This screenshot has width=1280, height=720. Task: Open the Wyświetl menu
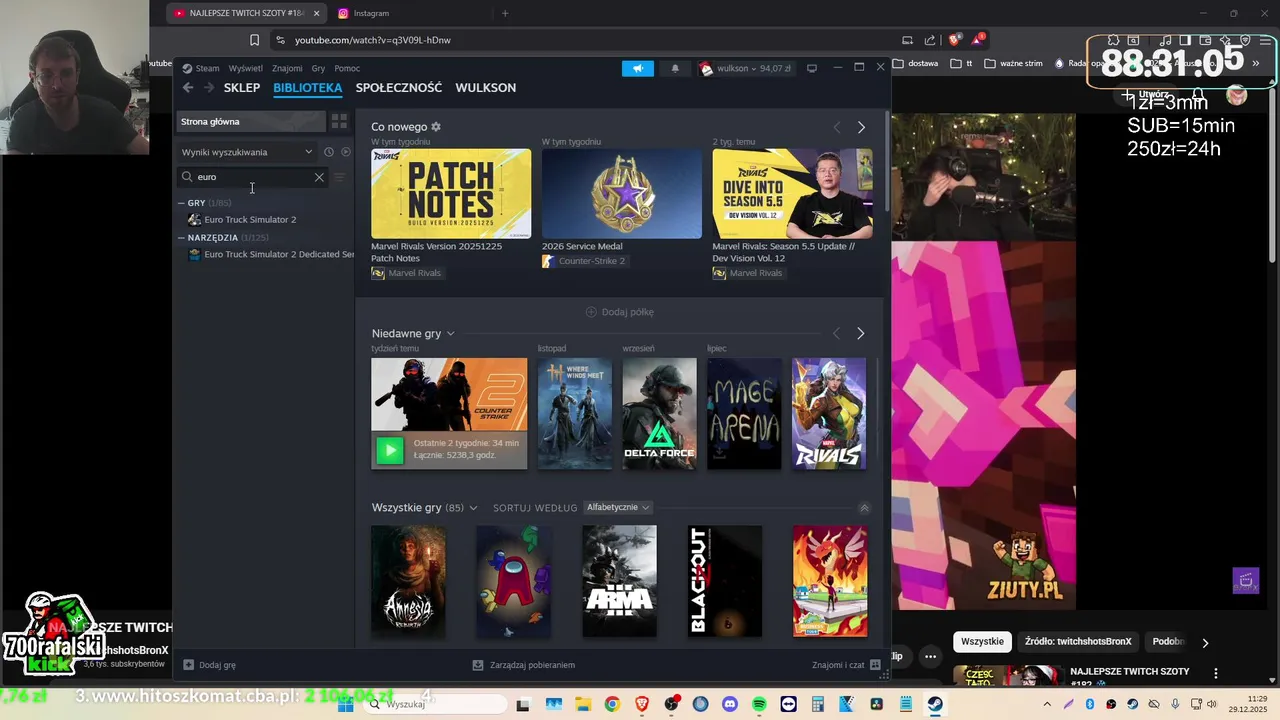click(245, 68)
